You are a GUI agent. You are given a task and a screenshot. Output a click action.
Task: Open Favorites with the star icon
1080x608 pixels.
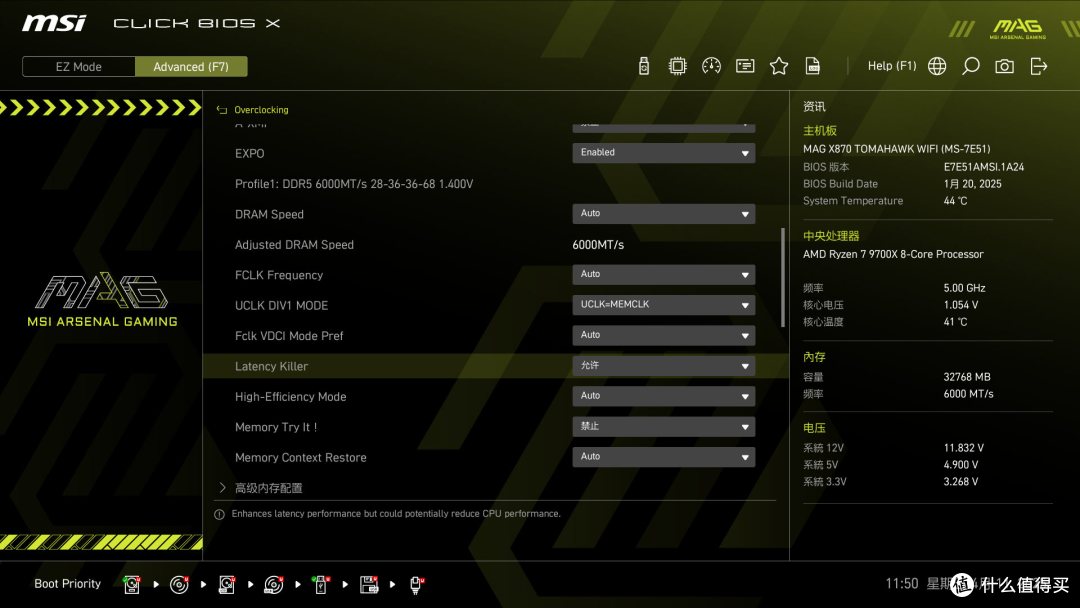(x=778, y=66)
